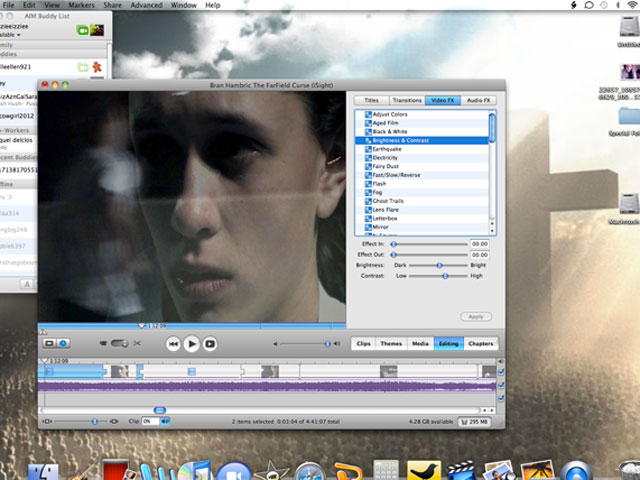Click green video icon in AIM Buddy List header
Screen dimensions: 640x480
tap(82, 30)
